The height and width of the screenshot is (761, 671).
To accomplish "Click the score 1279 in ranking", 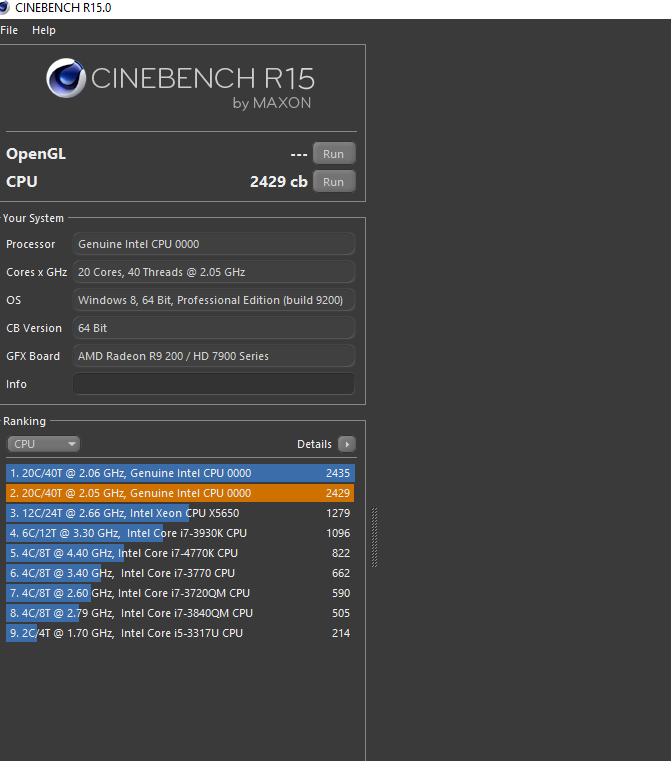I will click(x=338, y=513).
